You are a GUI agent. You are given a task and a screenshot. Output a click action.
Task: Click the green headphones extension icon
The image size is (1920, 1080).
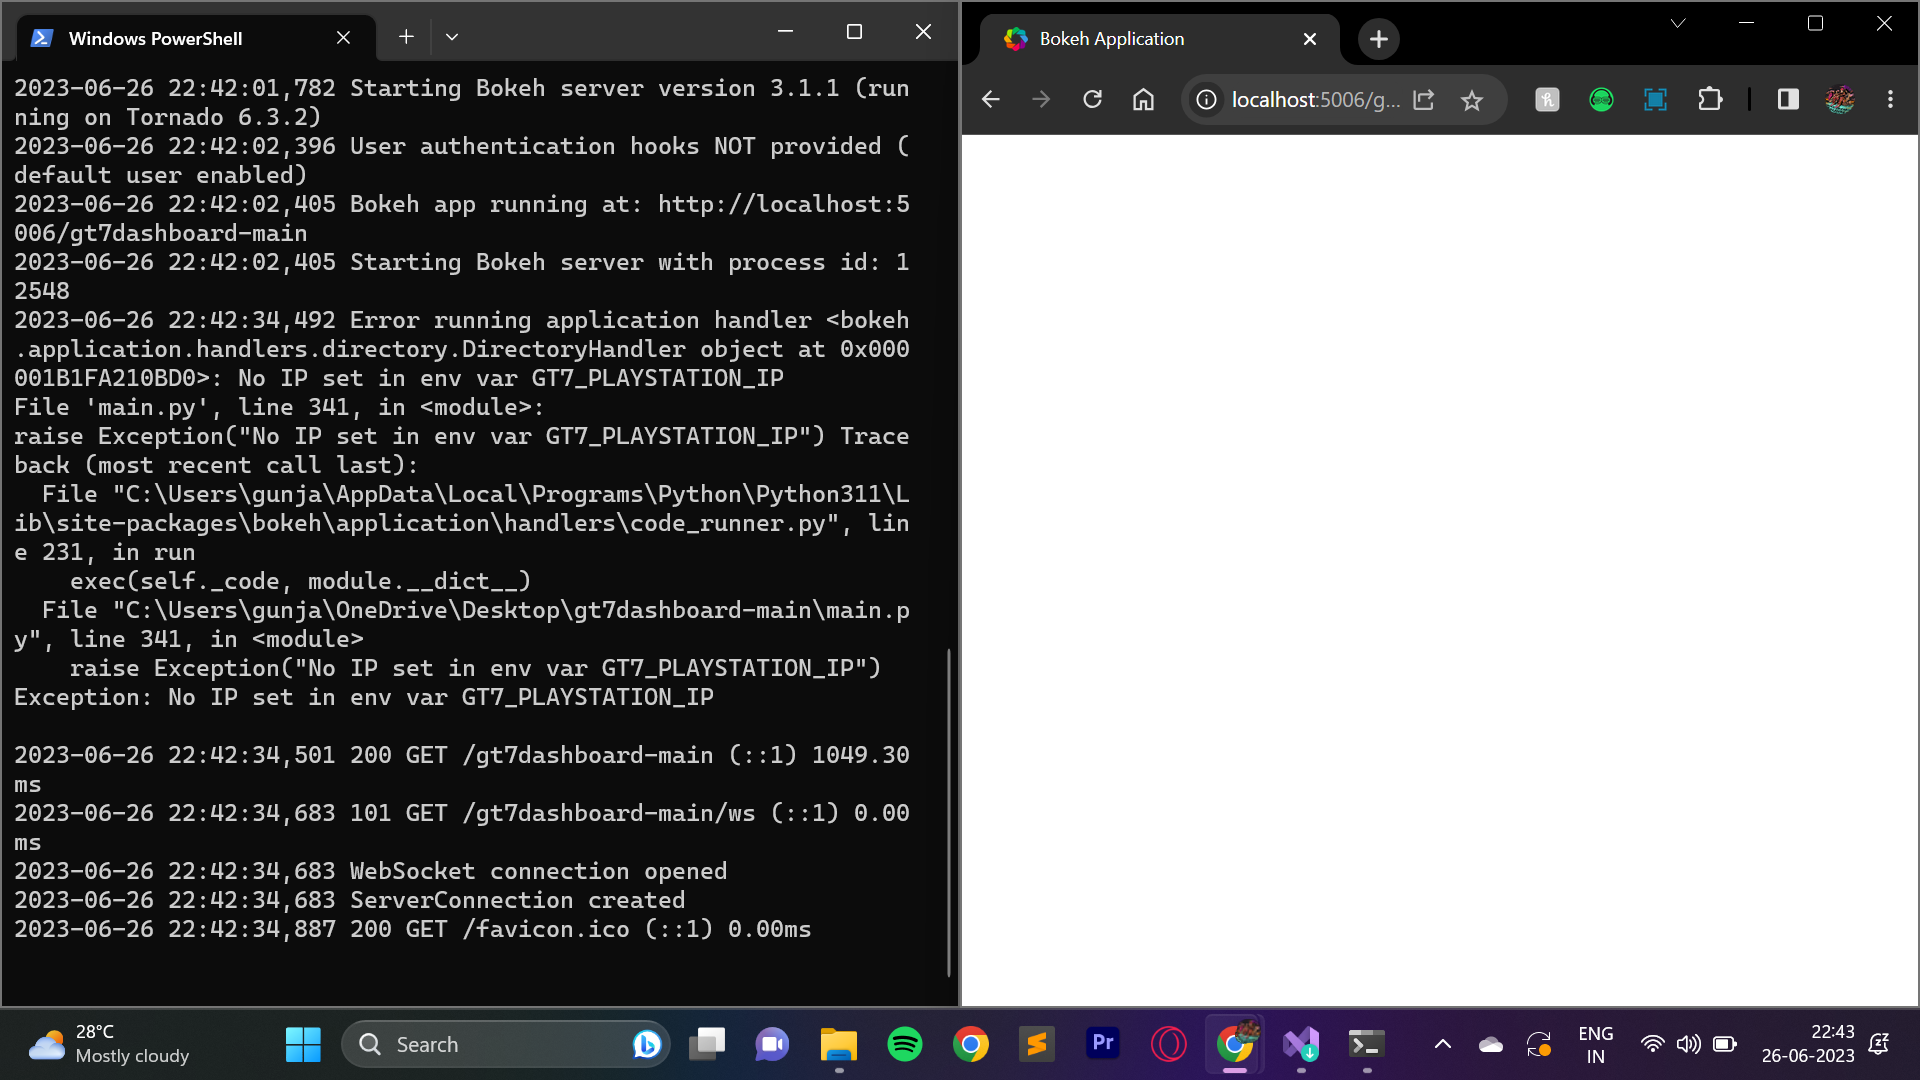[1601, 99]
